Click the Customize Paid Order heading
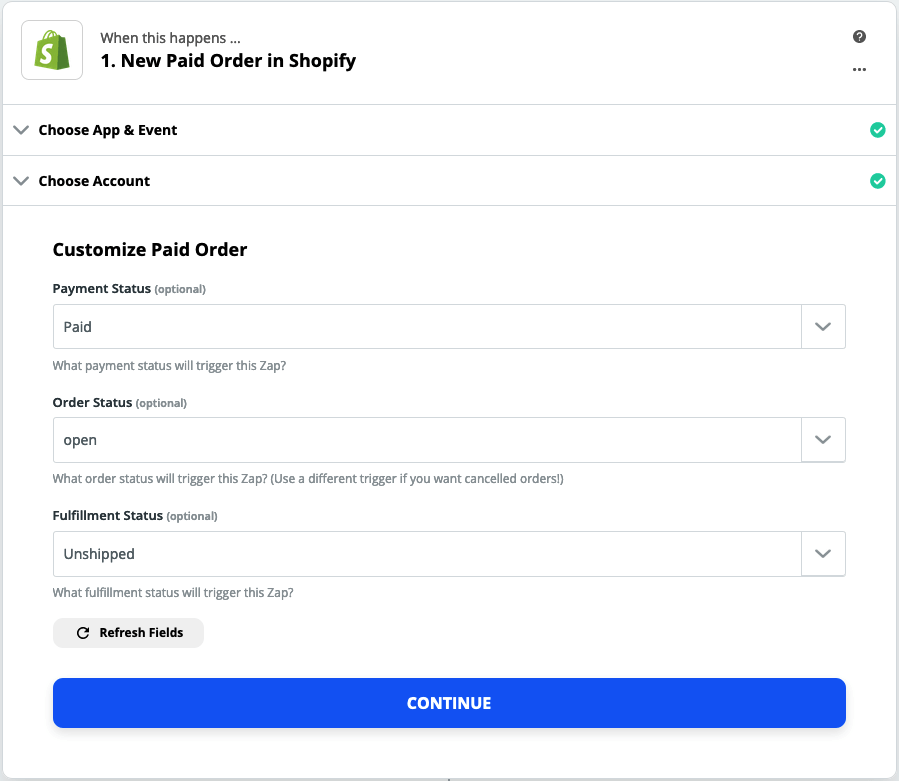Viewport: 899px width, 781px height. (x=150, y=250)
